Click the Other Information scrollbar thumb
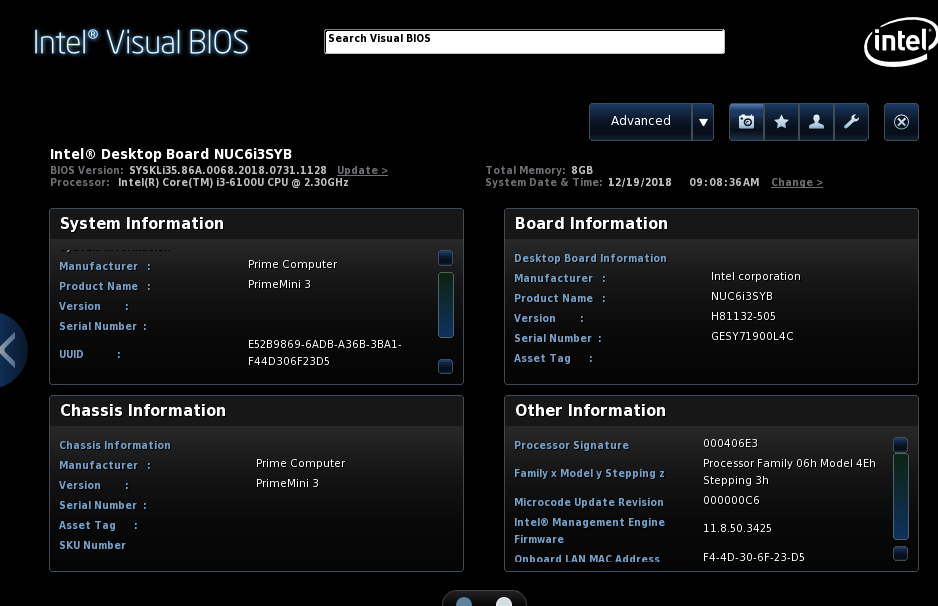 900,496
